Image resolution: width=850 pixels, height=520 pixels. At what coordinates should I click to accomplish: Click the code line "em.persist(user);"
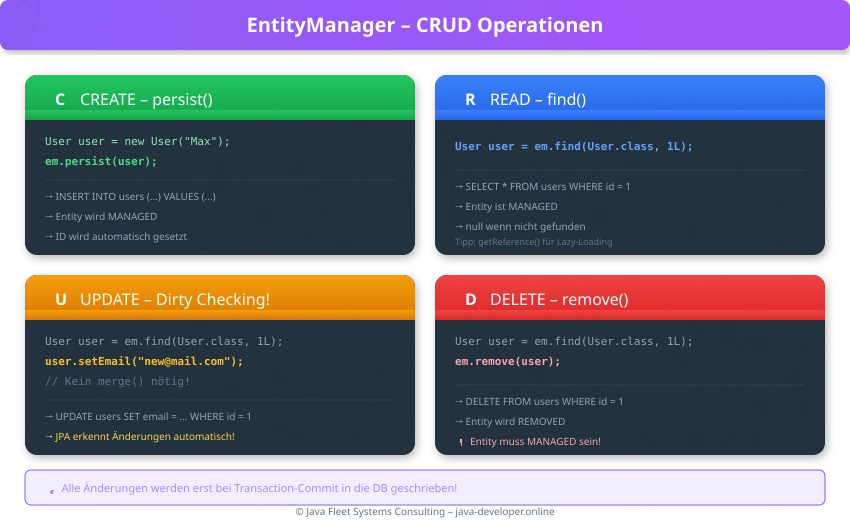(101, 161)
